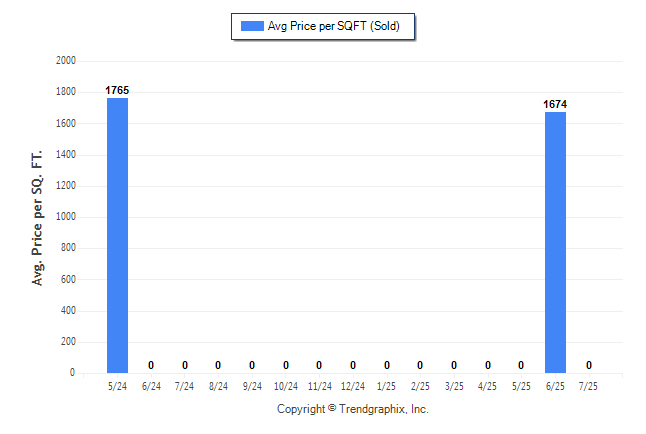Select the 6/24 x-axis label

click(151, 386)
